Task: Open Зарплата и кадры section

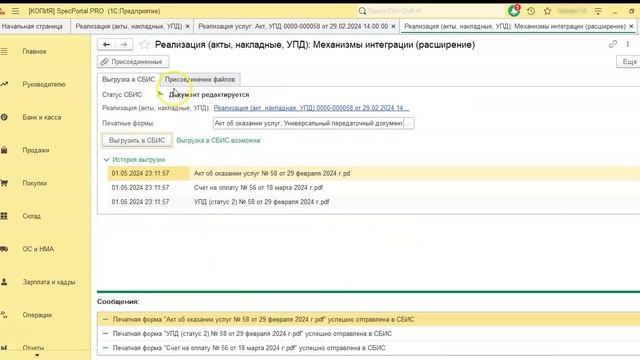Action: (x=49, y=282)
